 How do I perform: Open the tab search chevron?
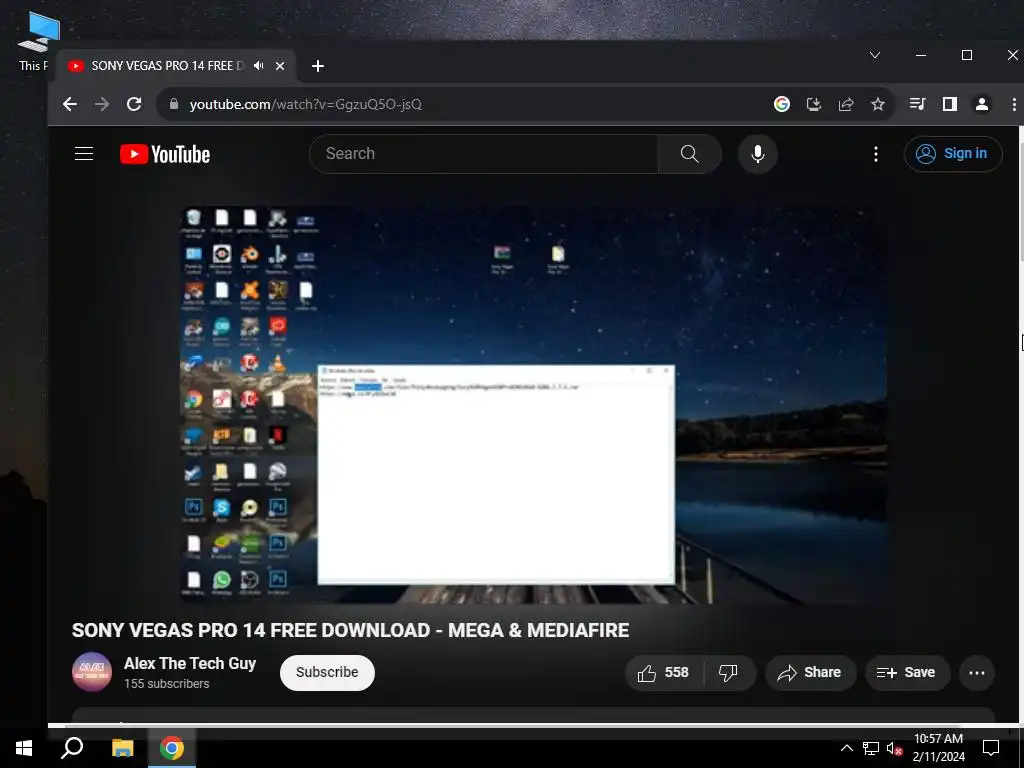(875, 56)
